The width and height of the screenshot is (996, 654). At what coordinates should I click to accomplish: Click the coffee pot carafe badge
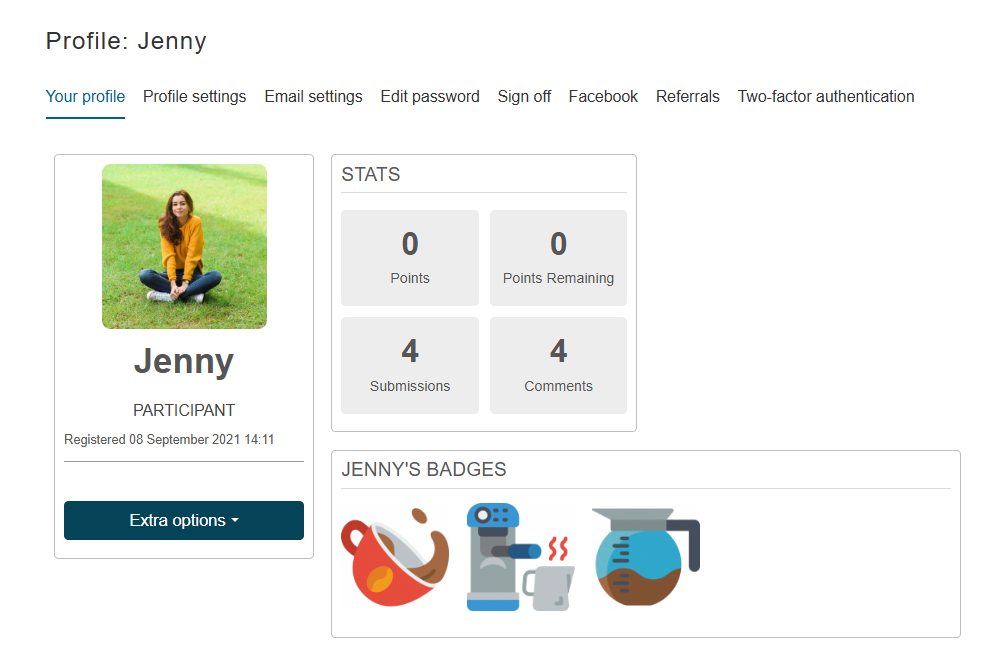[x=645, y=557]
